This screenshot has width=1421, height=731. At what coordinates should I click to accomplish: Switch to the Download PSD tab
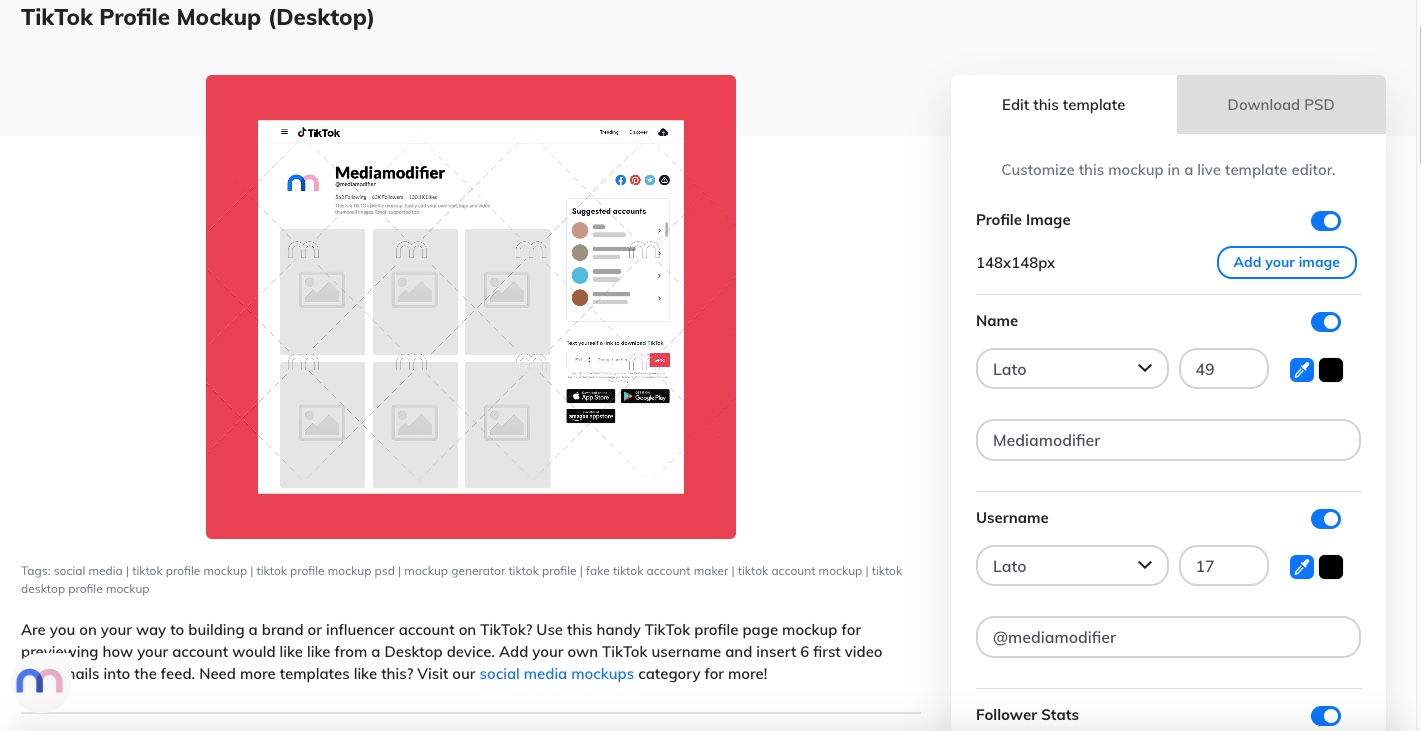click(1281, 104)
